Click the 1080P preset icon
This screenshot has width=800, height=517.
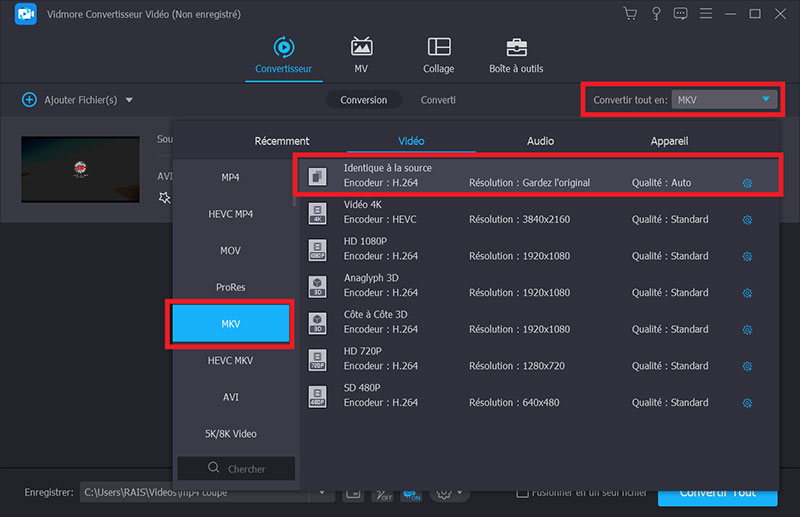tap(317, 250)
